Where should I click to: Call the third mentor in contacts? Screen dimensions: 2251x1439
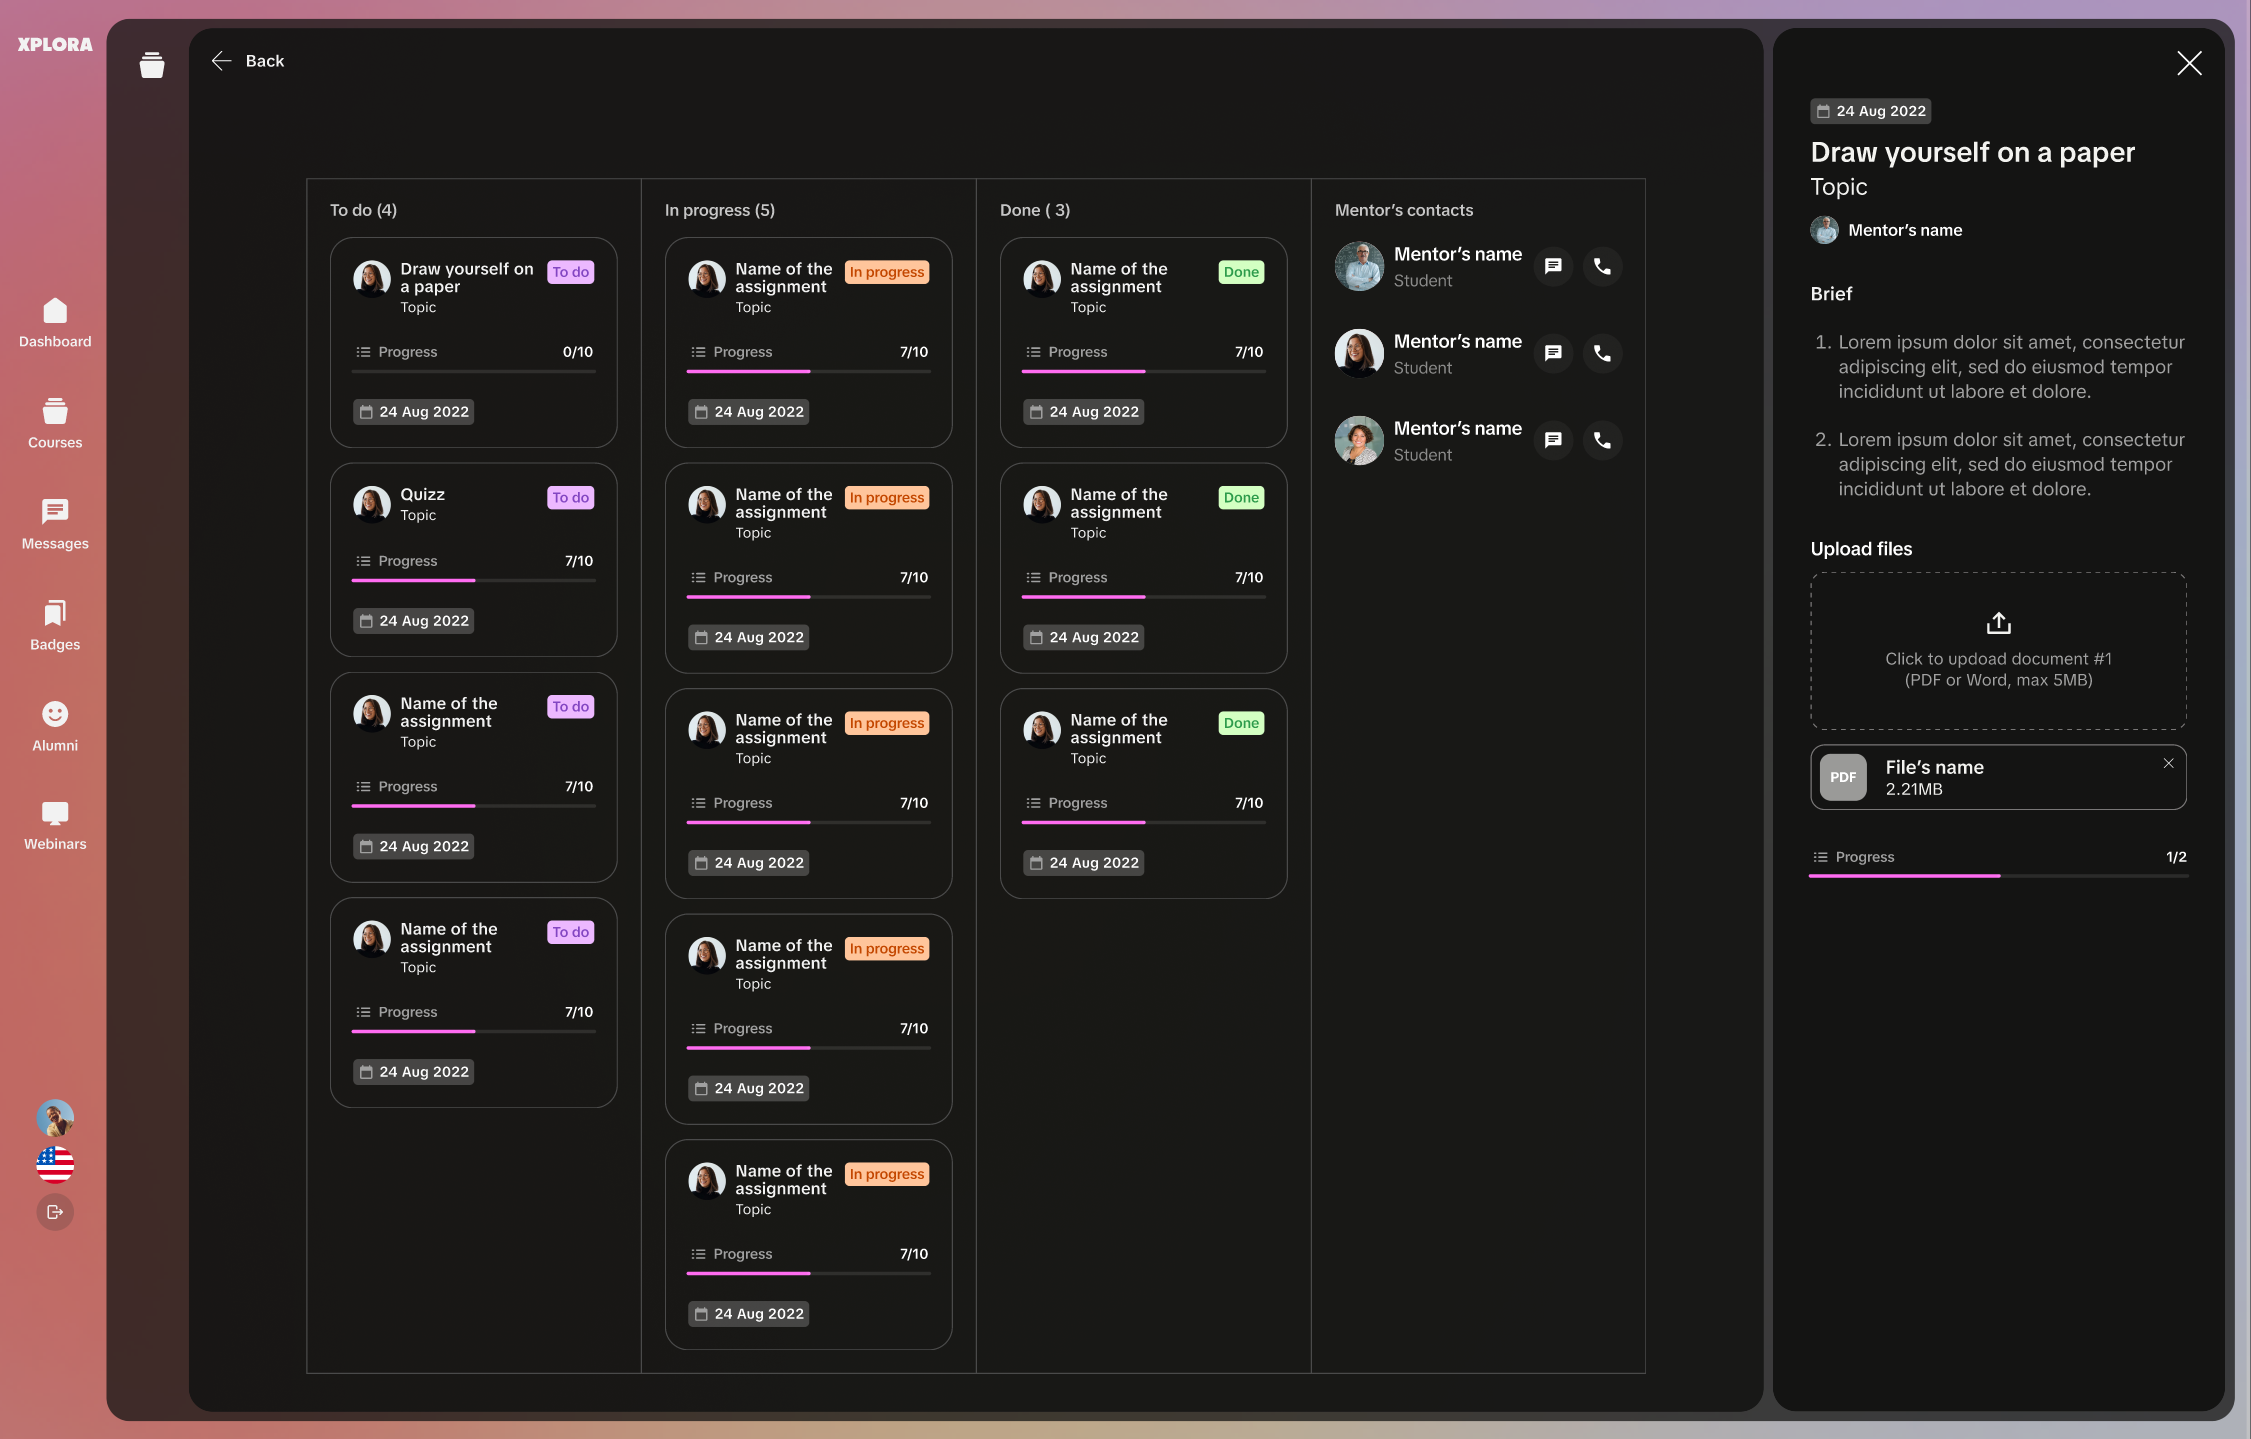[1602, 440]
